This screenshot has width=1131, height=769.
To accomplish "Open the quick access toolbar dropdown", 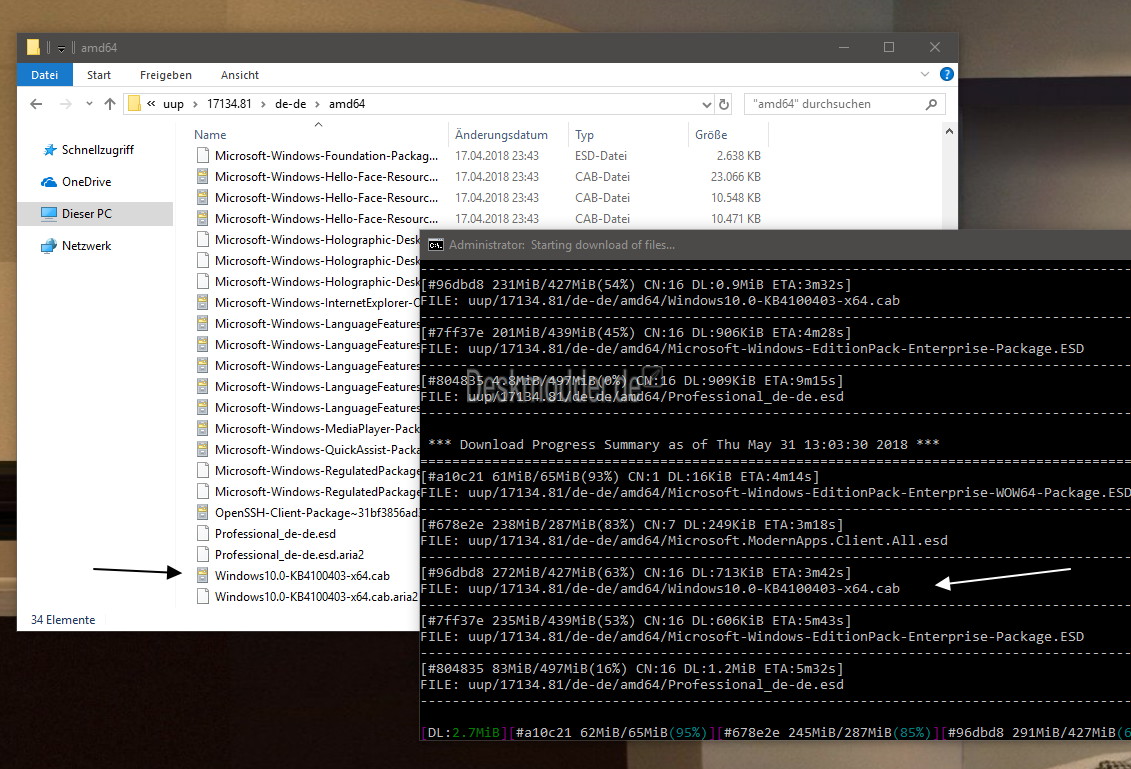I will (61, 48).
